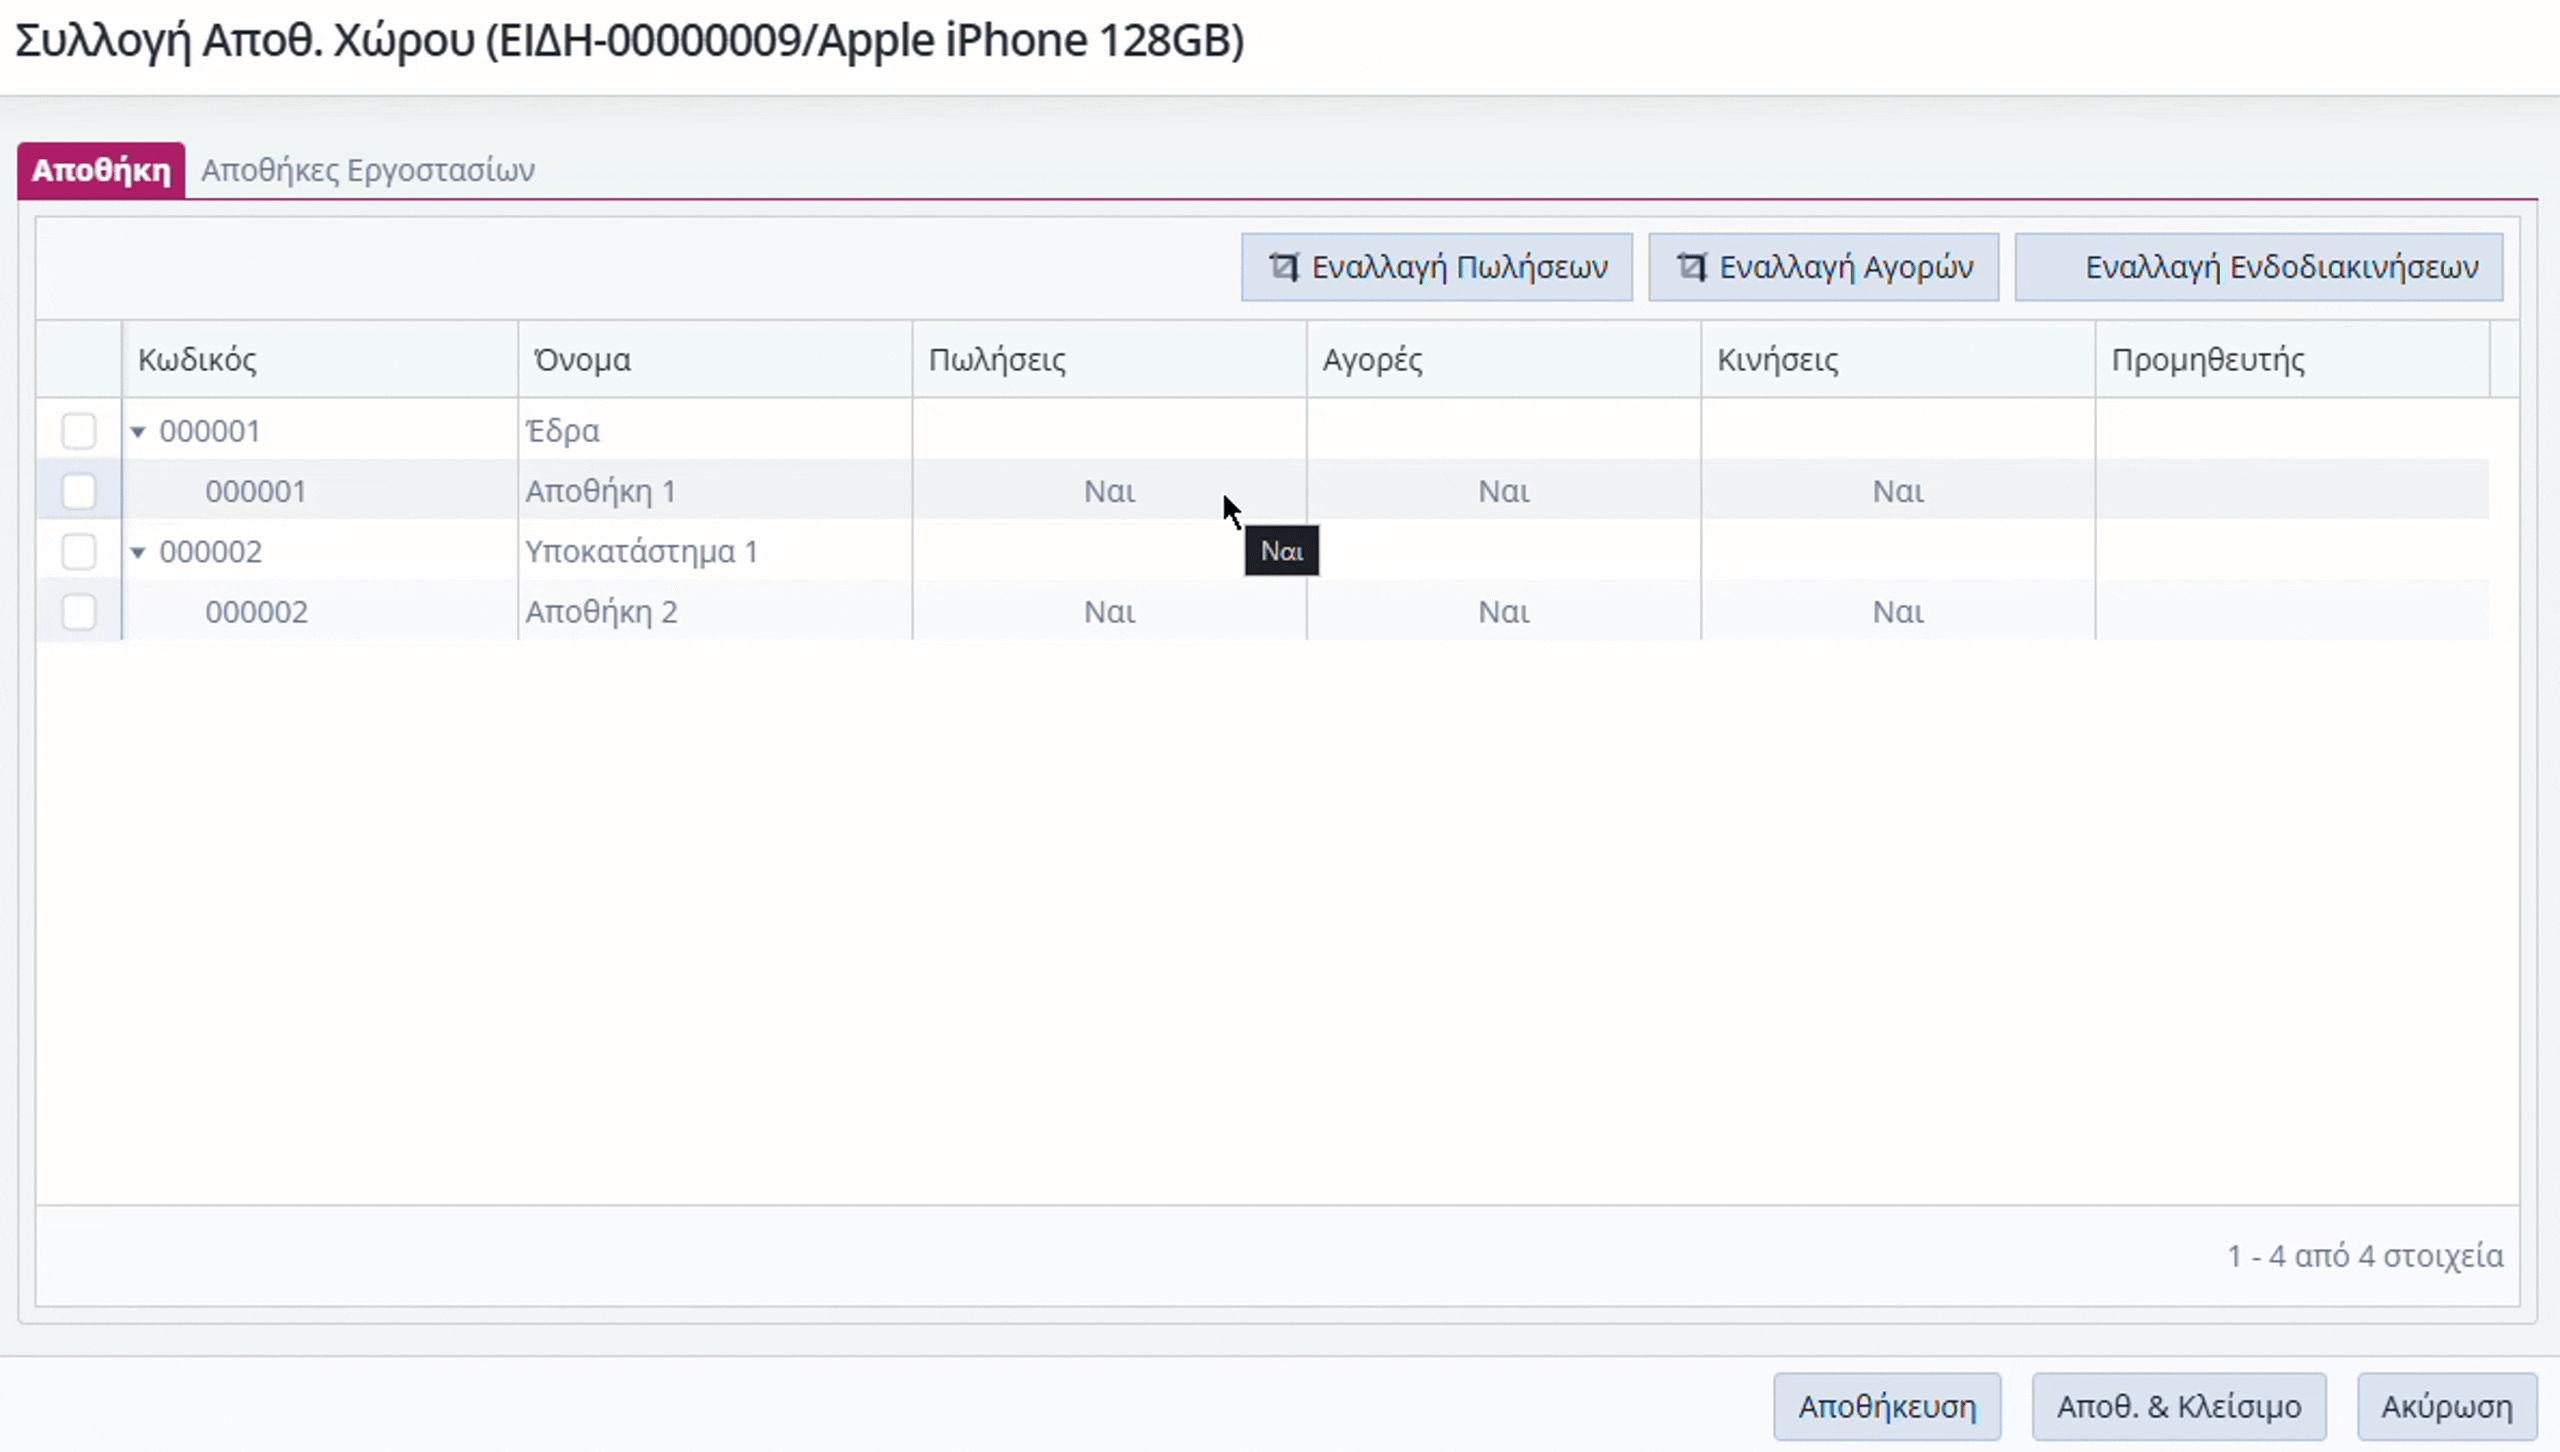Click the Πωλήσεις column header
This screenshot has height=1452, width=2560.
click(997, 360)
